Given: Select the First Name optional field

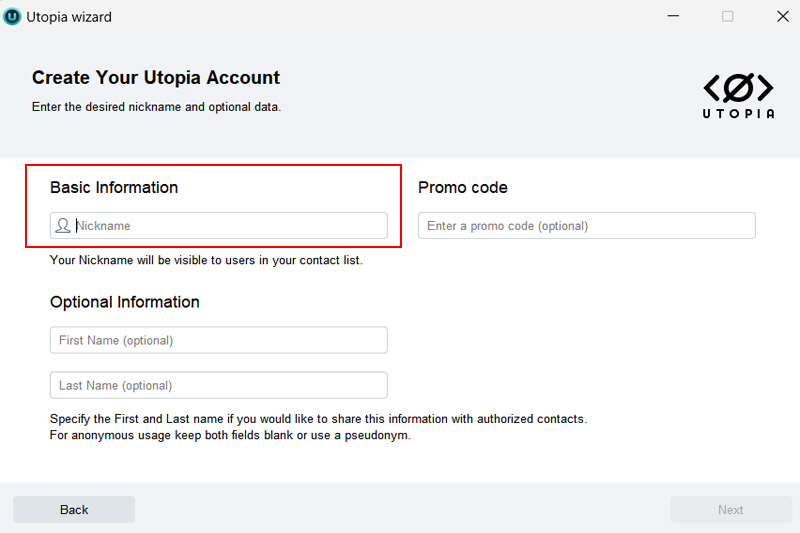Looking at the screenshot, I should (218, 340).
